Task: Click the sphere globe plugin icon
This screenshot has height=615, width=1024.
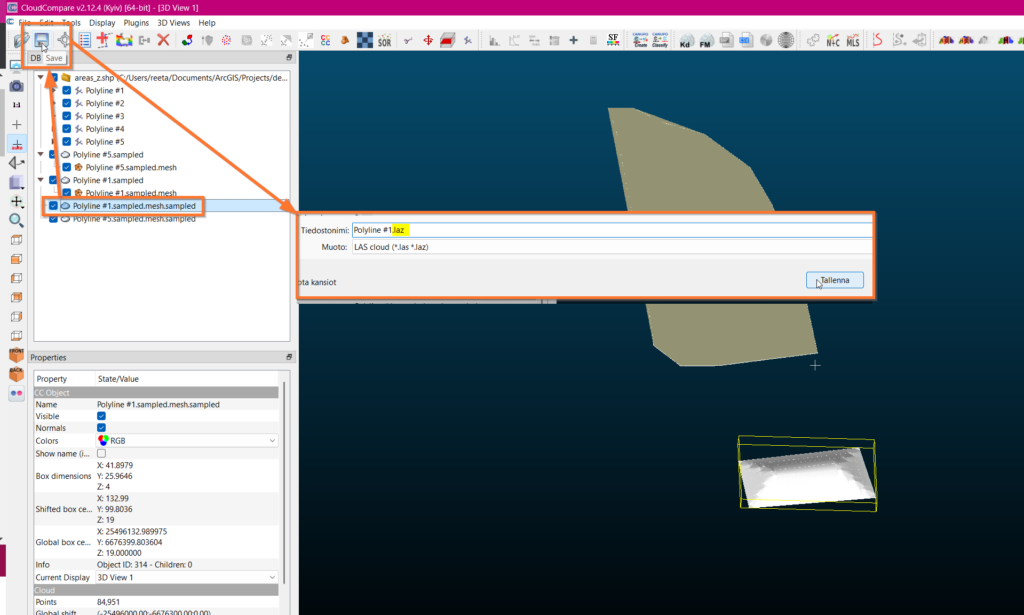Action: point(786,40)
